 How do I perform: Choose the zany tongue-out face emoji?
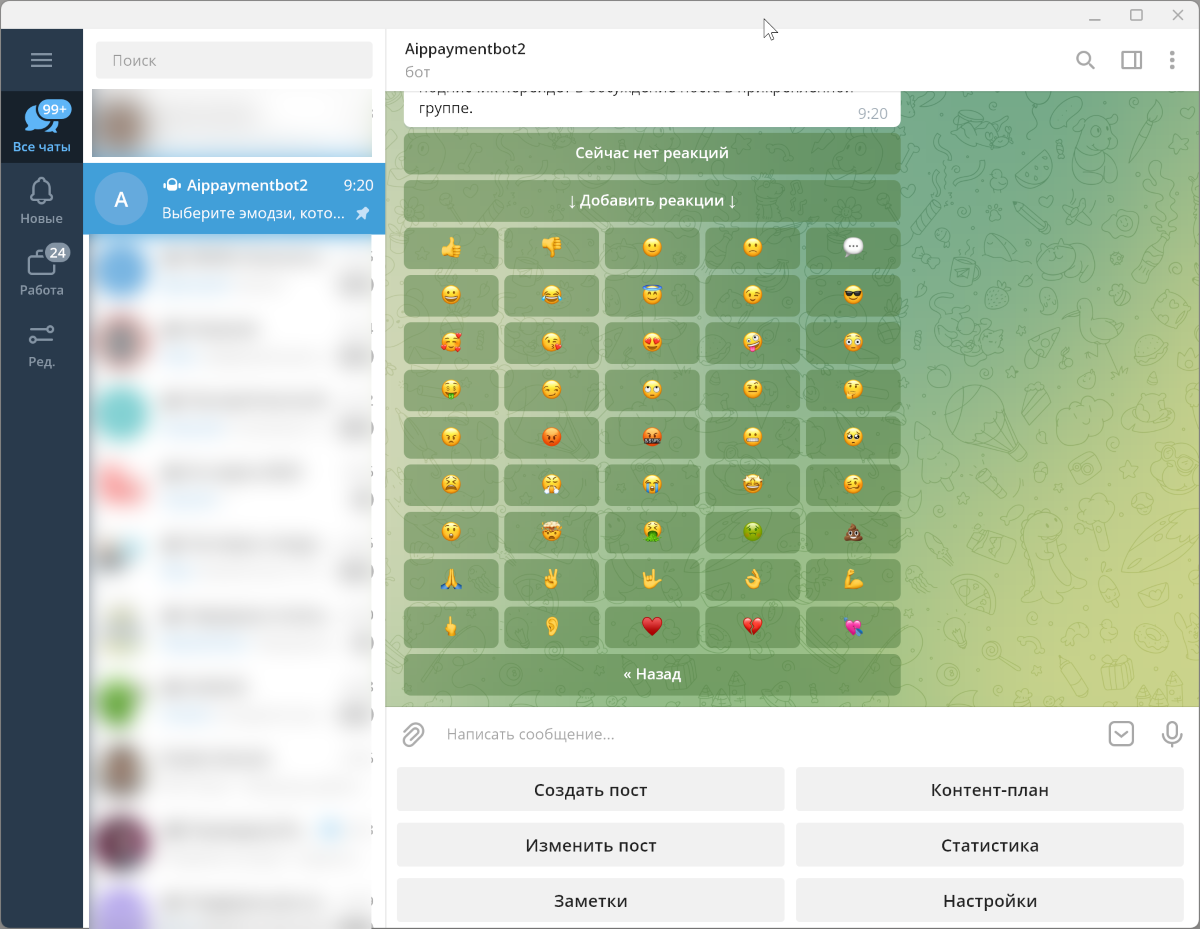point(753,343)
